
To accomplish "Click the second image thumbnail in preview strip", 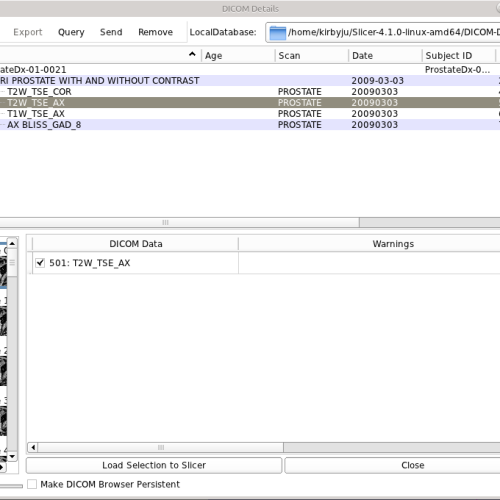I will coord(3,321).
